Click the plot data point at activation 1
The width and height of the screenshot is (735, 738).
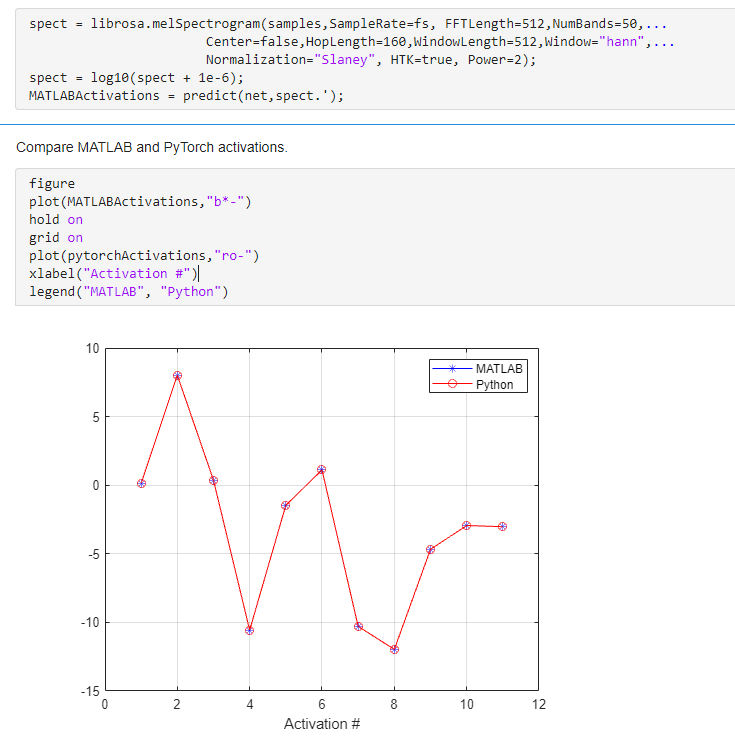click(x=141, y=483)
